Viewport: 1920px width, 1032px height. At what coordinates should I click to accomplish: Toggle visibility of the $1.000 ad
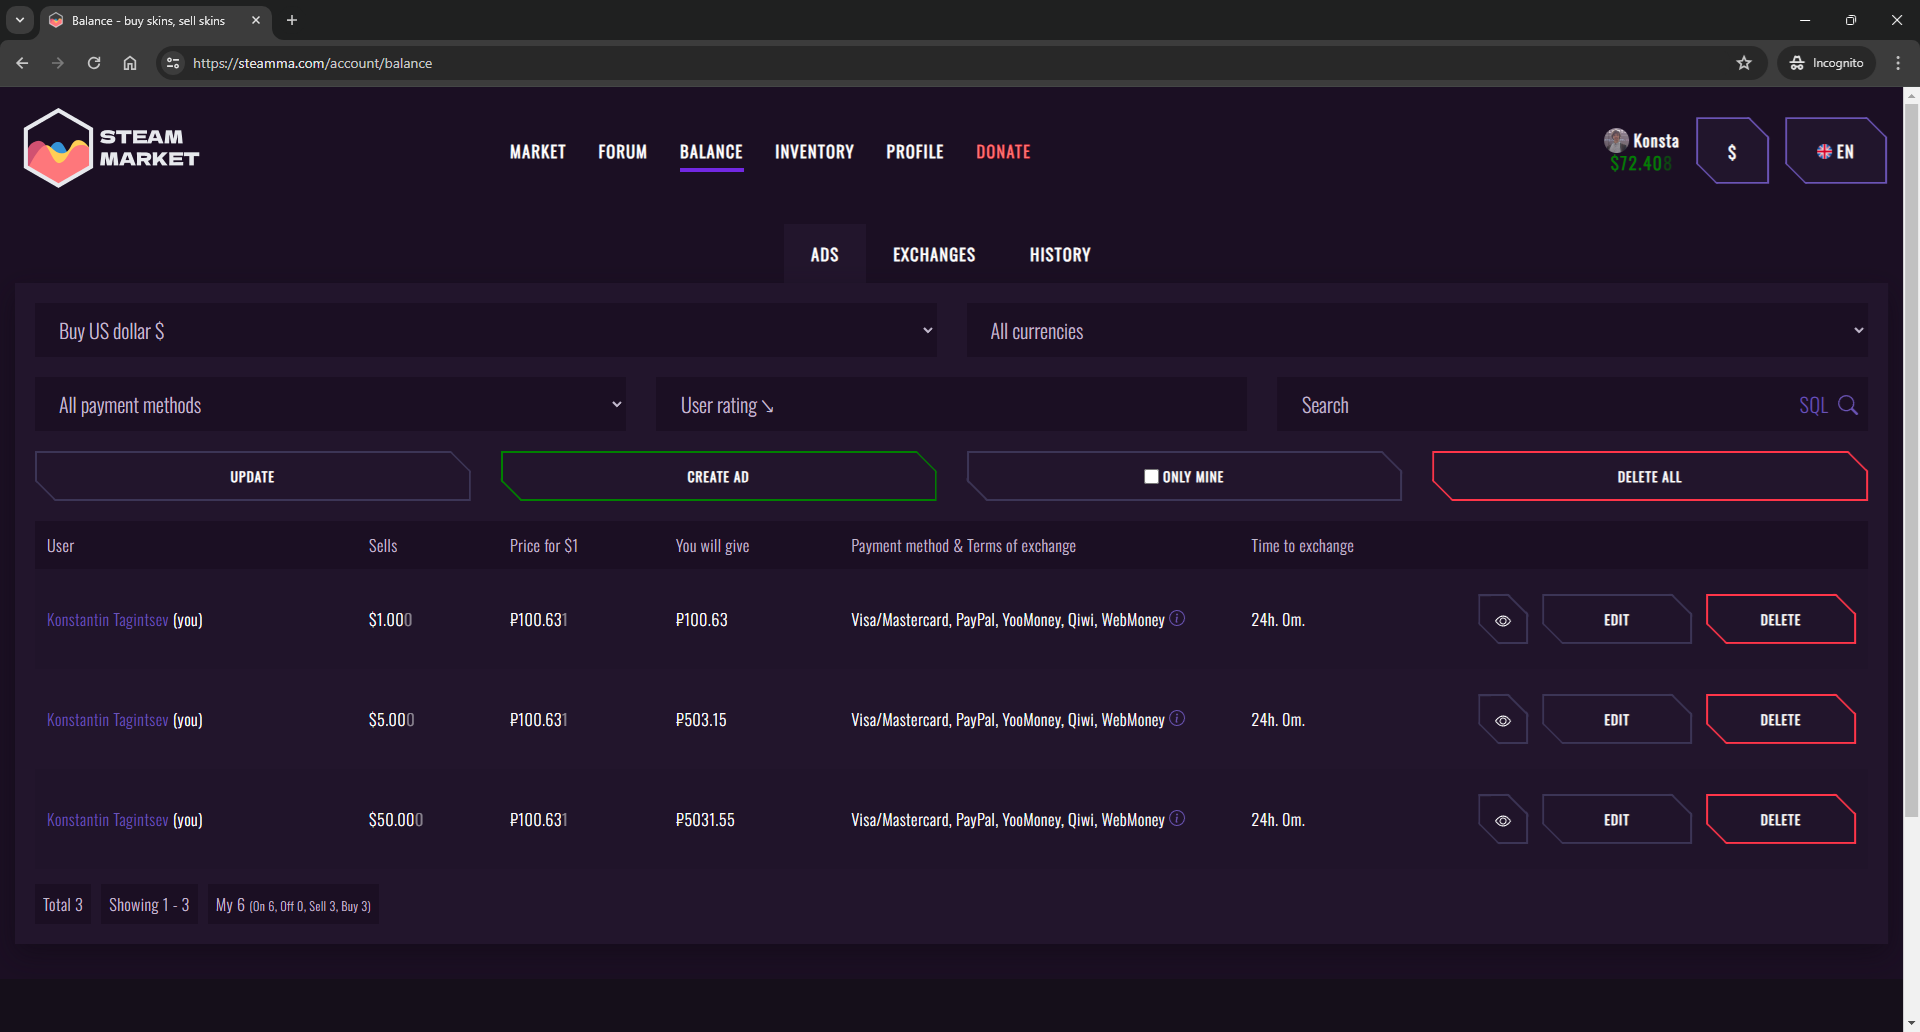point(1502,620)
